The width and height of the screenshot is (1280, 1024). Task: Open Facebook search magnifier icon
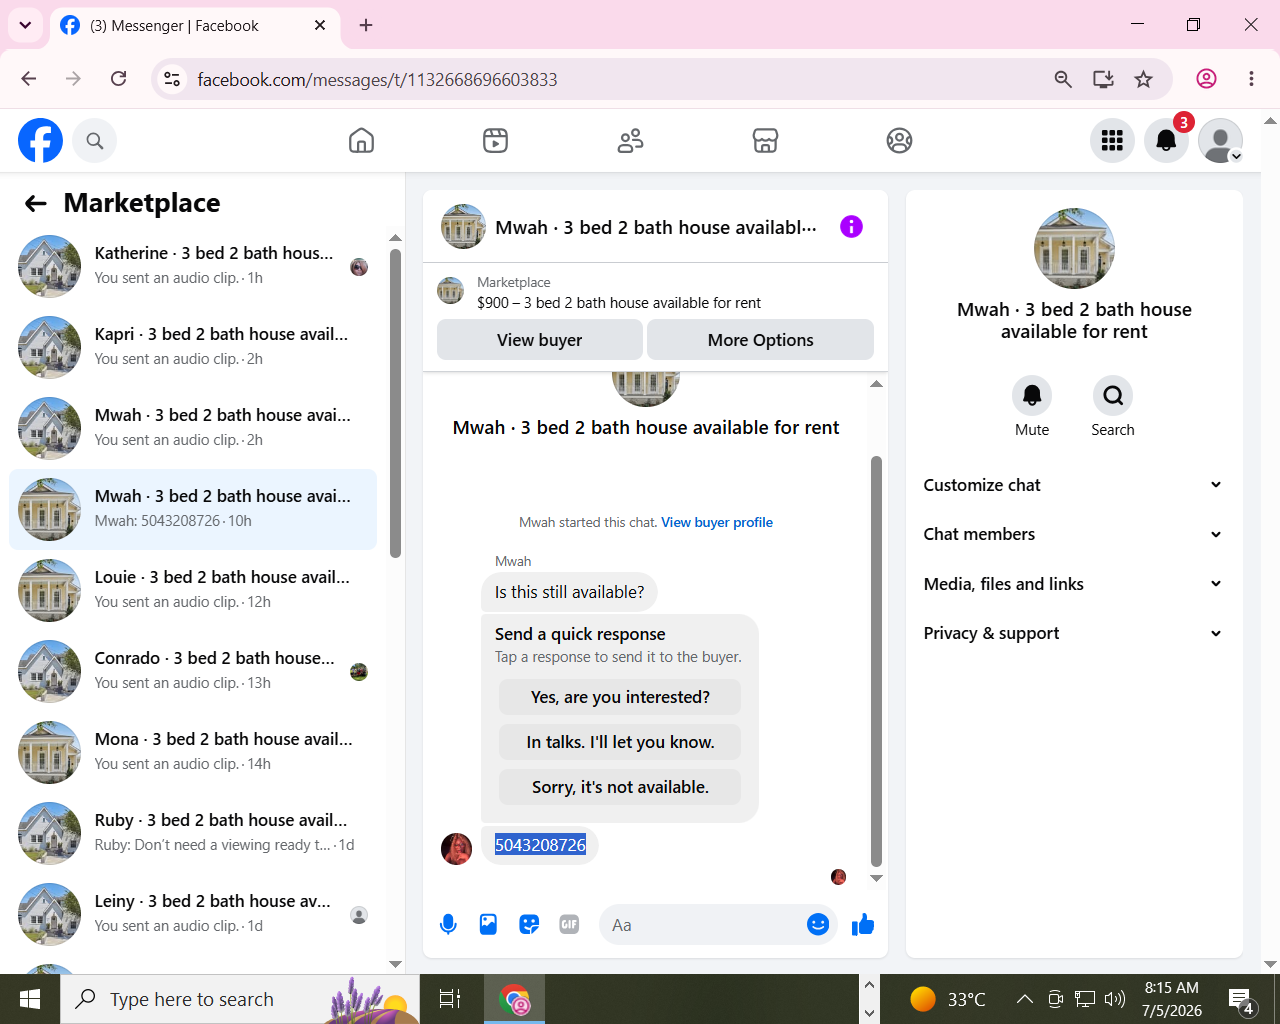coord(95,141)
